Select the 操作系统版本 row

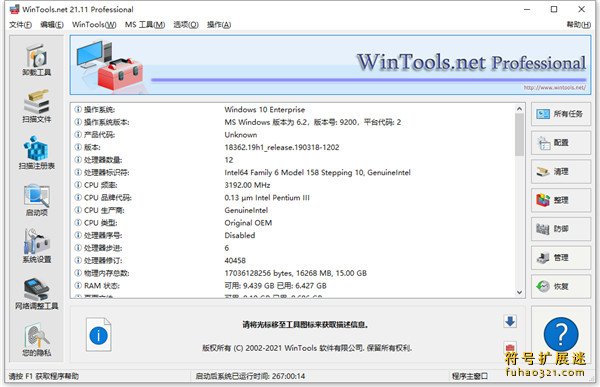[x=293, y=122]
